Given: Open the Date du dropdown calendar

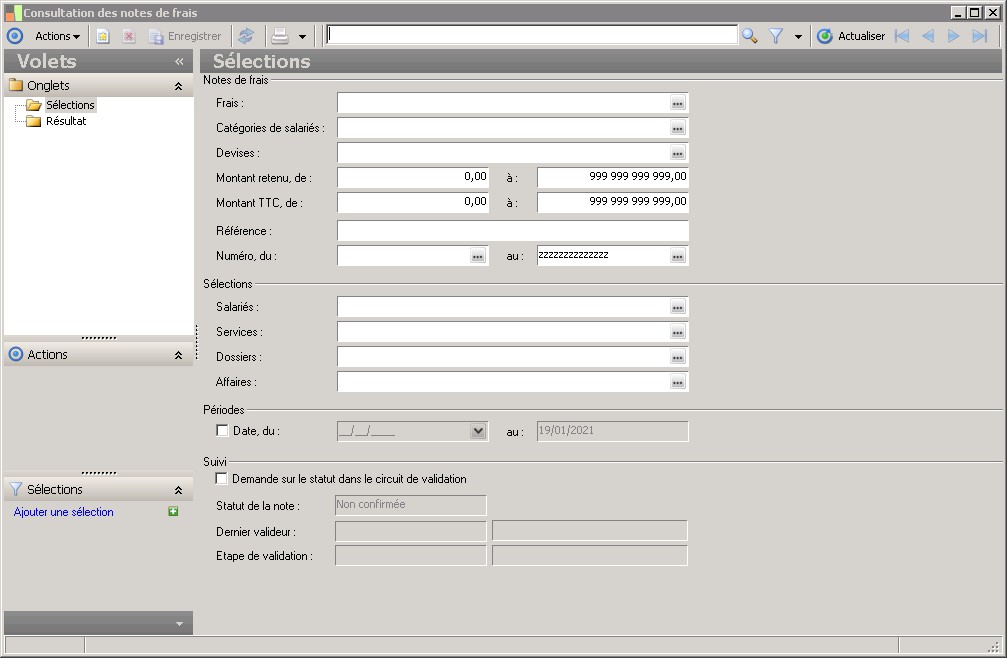Looking at the screenshot, I should click(478, 431).
